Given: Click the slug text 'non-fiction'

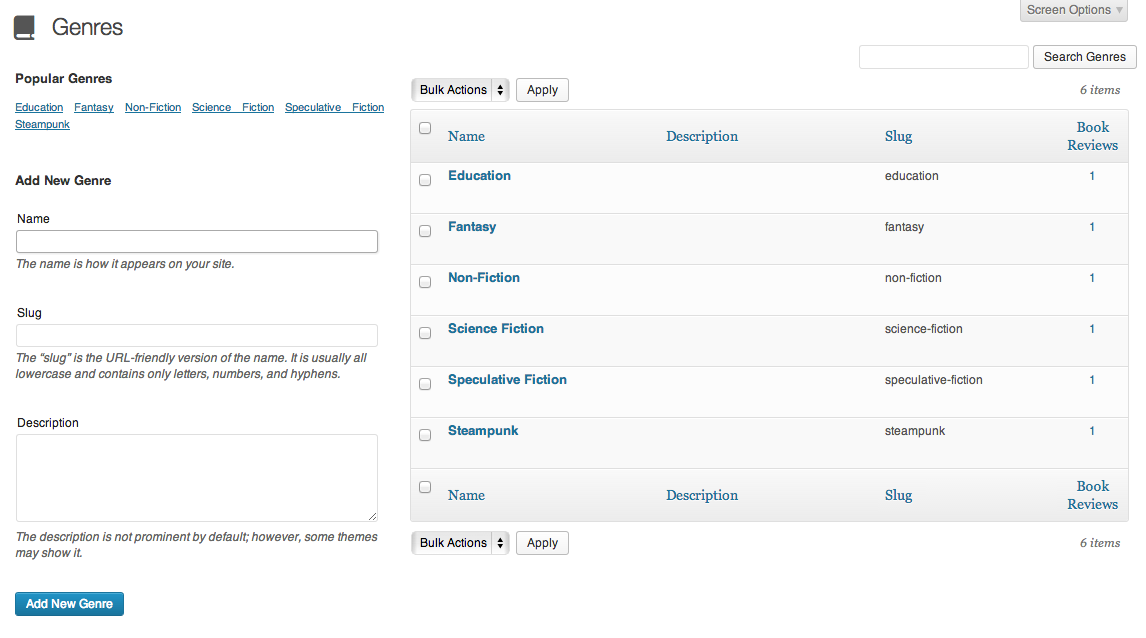Looking at the screenshot, I should [913, 278].
